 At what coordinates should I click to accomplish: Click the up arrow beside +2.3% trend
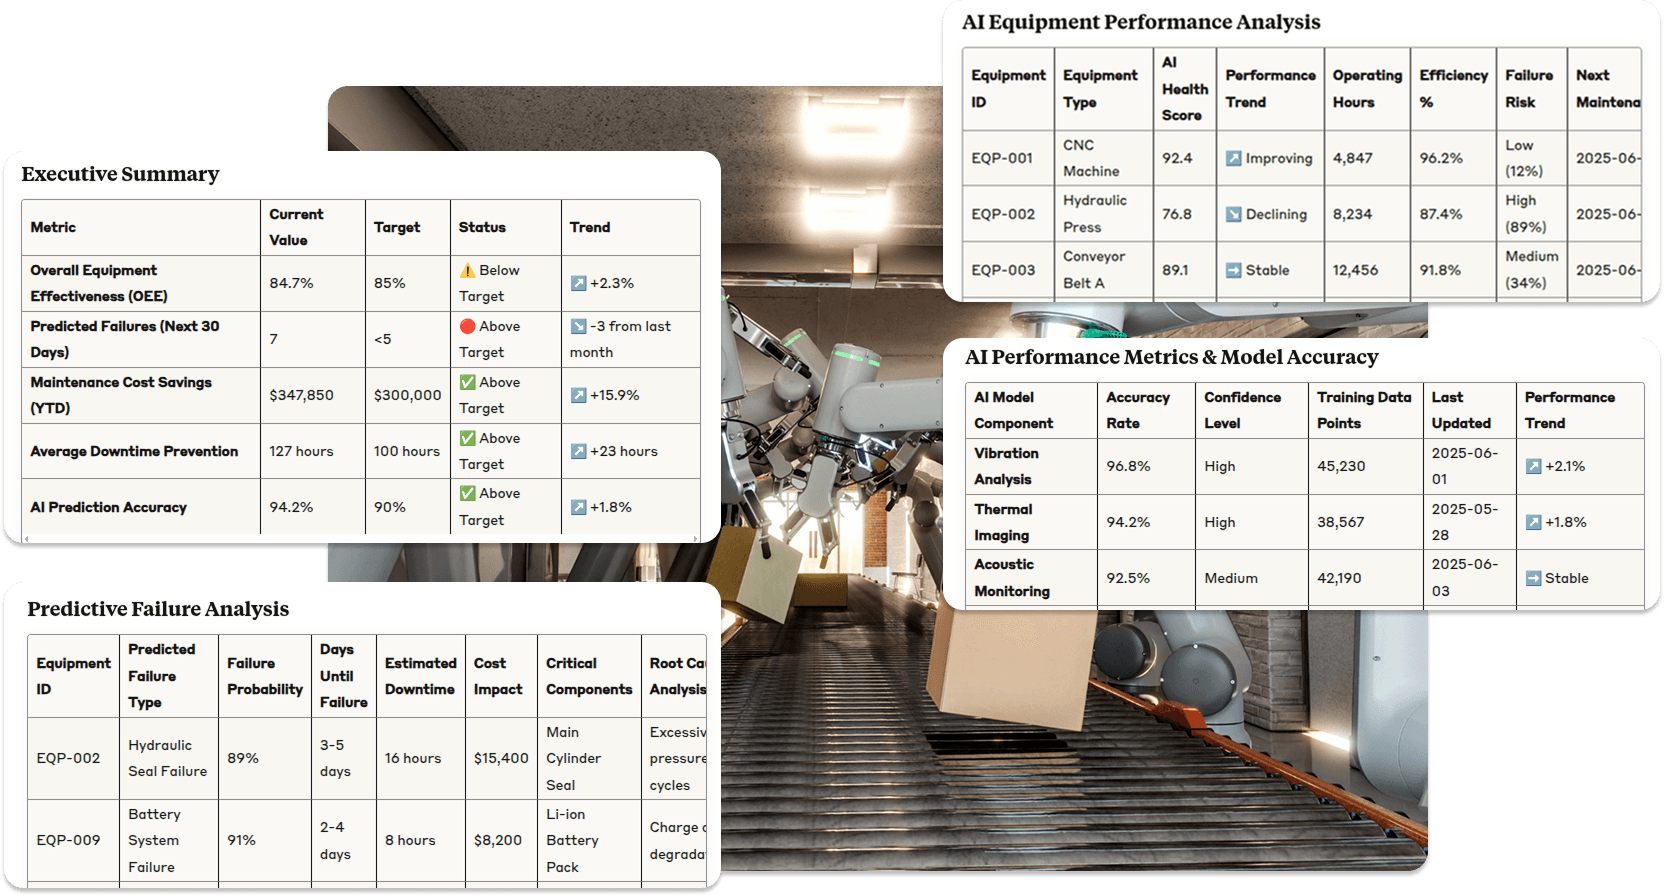pyautogui.click(x=578, y=283)
